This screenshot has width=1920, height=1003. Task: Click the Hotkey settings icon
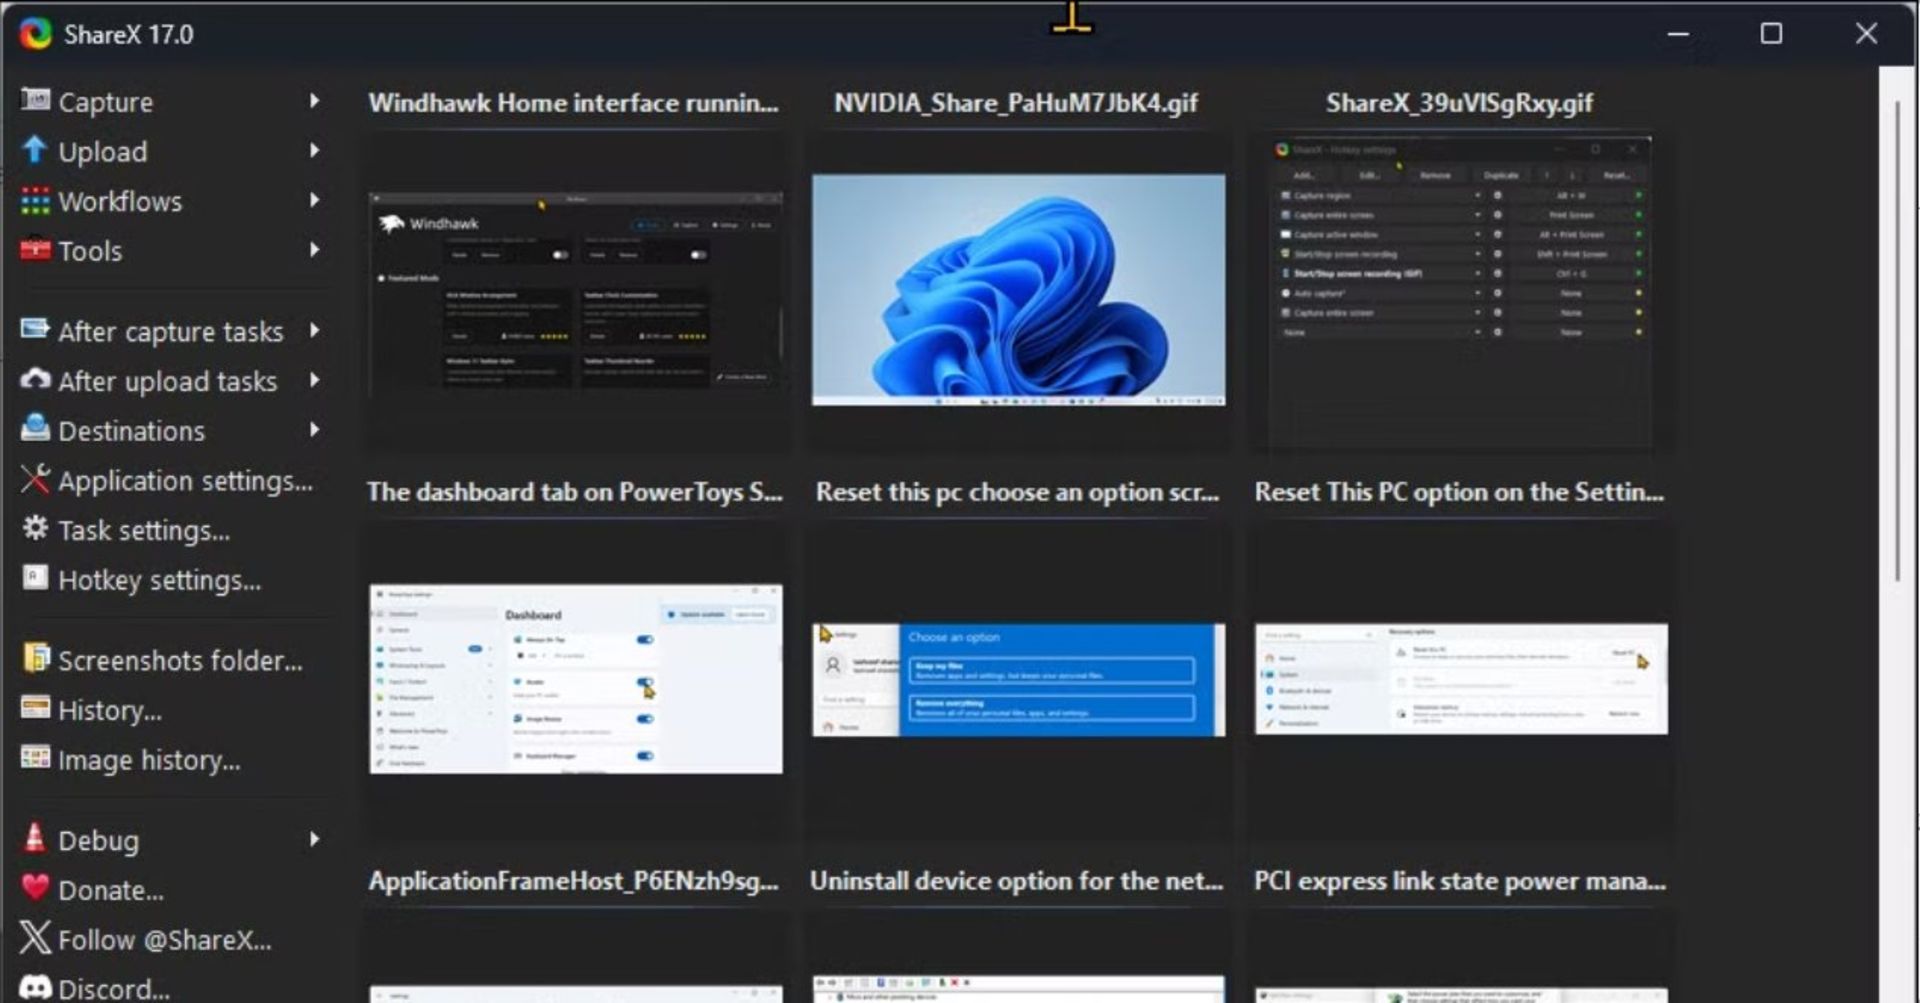pos(35,578)
